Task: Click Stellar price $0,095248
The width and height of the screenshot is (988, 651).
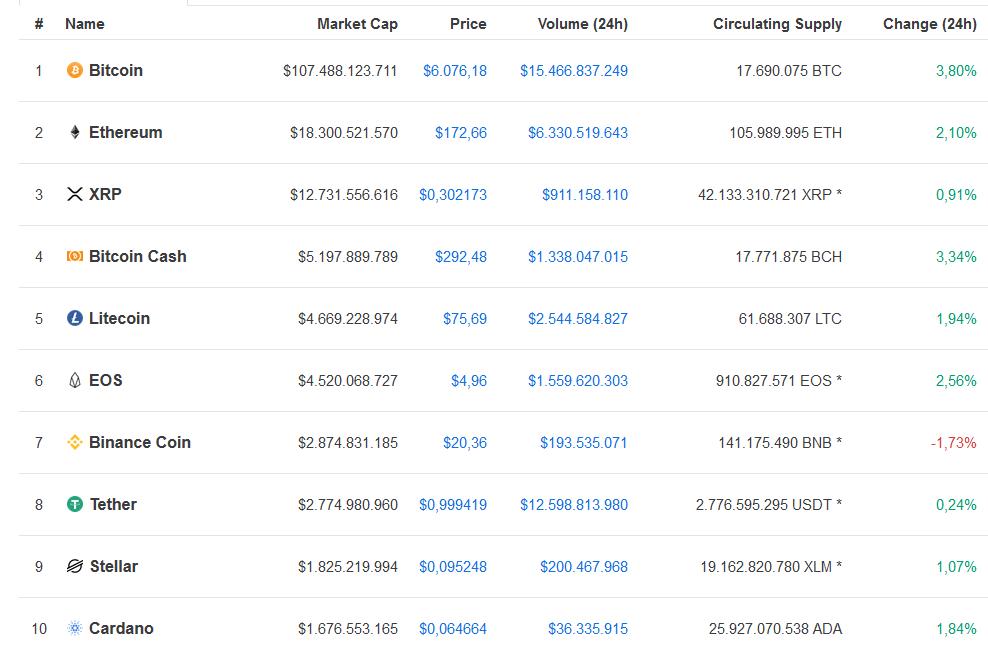Action: click(453, 567)
